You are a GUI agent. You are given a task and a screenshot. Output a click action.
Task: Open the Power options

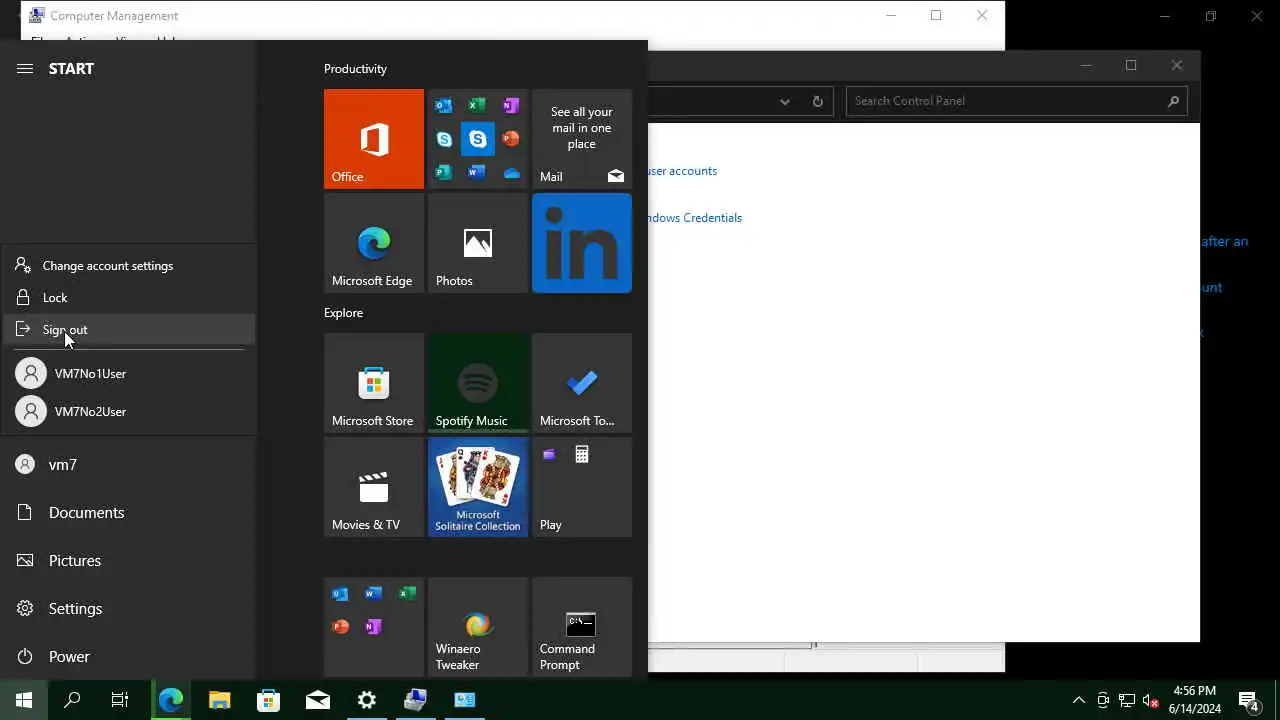click(x=128, y=657)
